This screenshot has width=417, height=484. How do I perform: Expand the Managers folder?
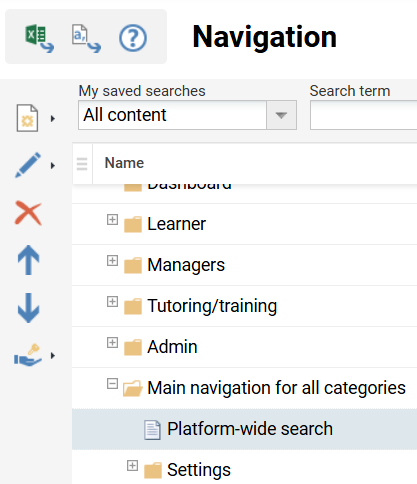coord(112,261)
